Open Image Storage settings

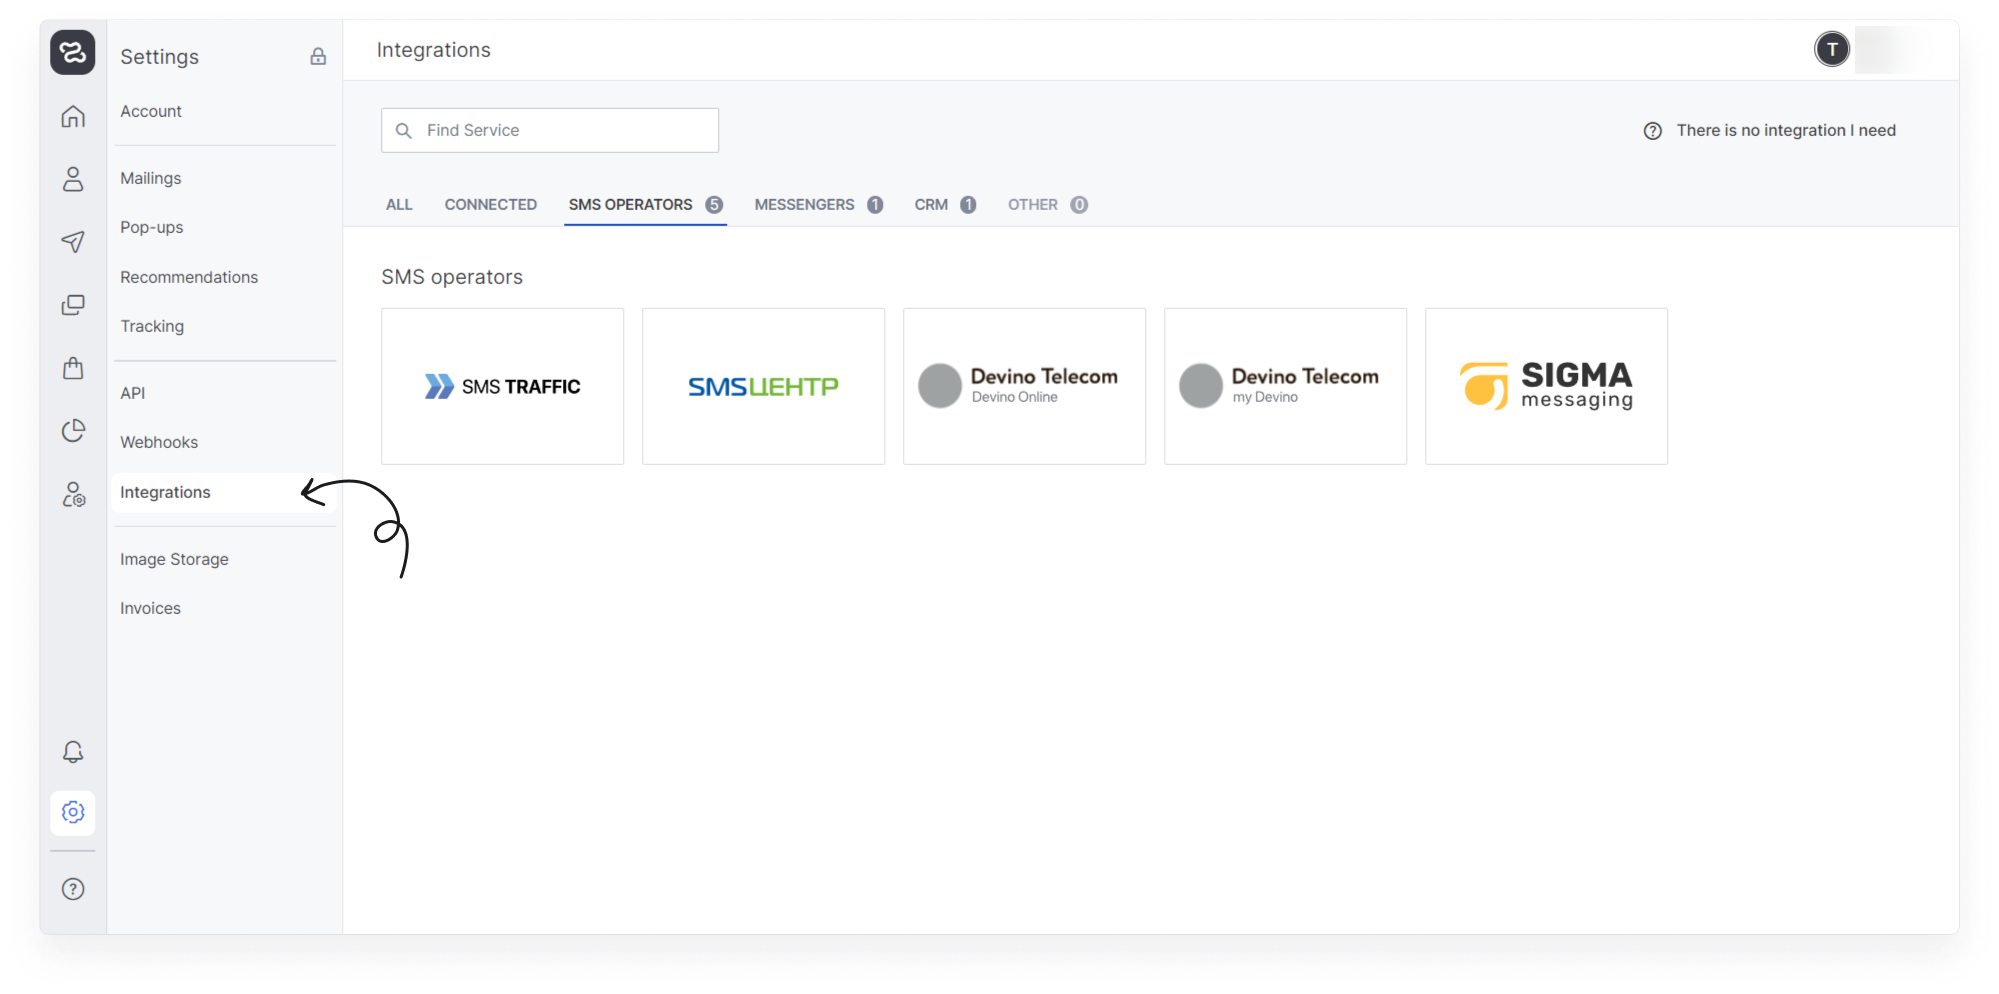(174, 559)
